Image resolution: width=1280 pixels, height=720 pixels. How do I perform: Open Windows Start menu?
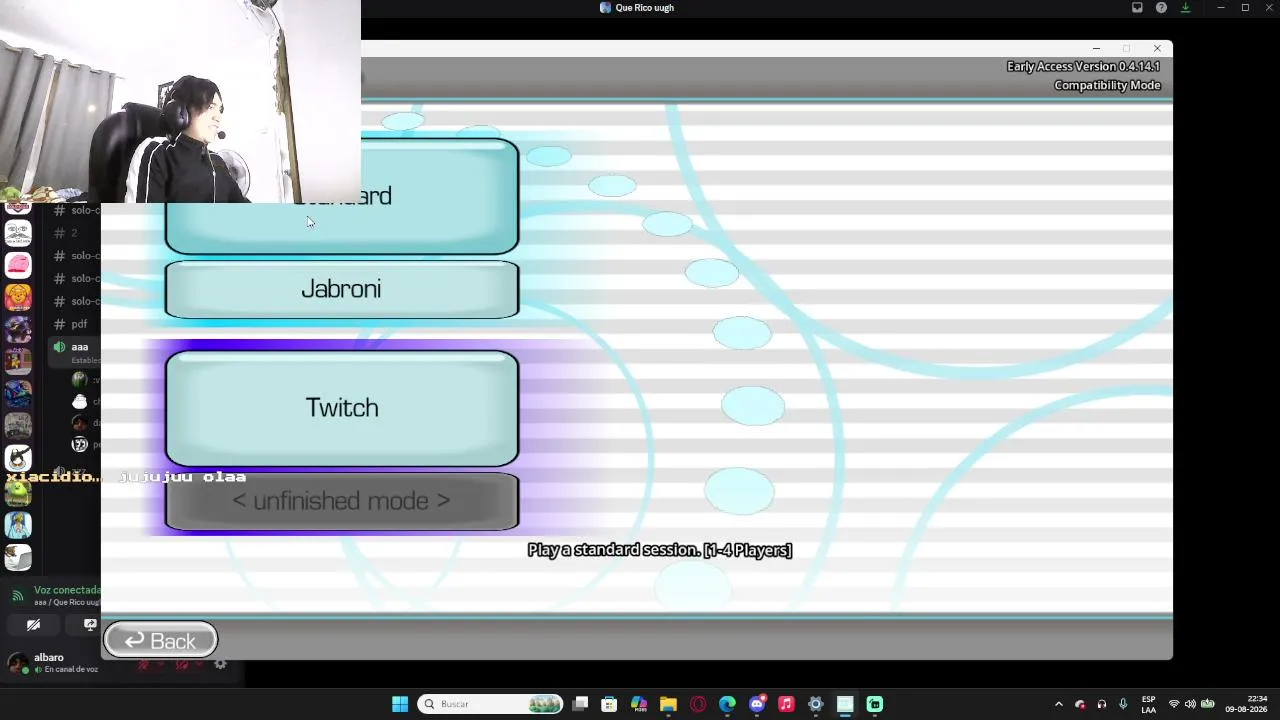(x=400, y=704)
